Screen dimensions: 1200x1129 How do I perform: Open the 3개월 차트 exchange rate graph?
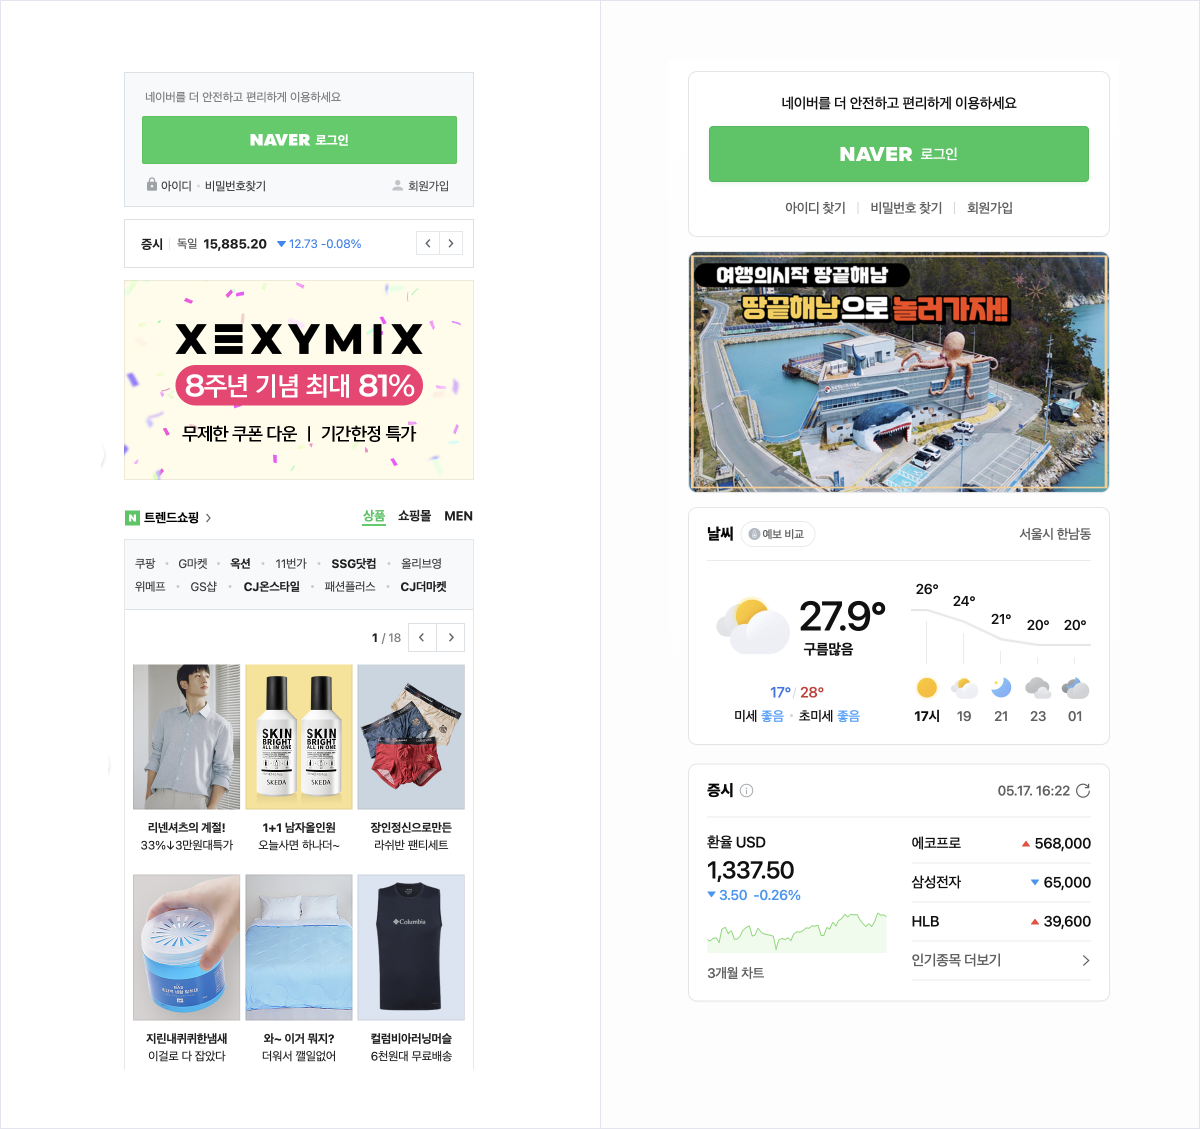[796, 931]
